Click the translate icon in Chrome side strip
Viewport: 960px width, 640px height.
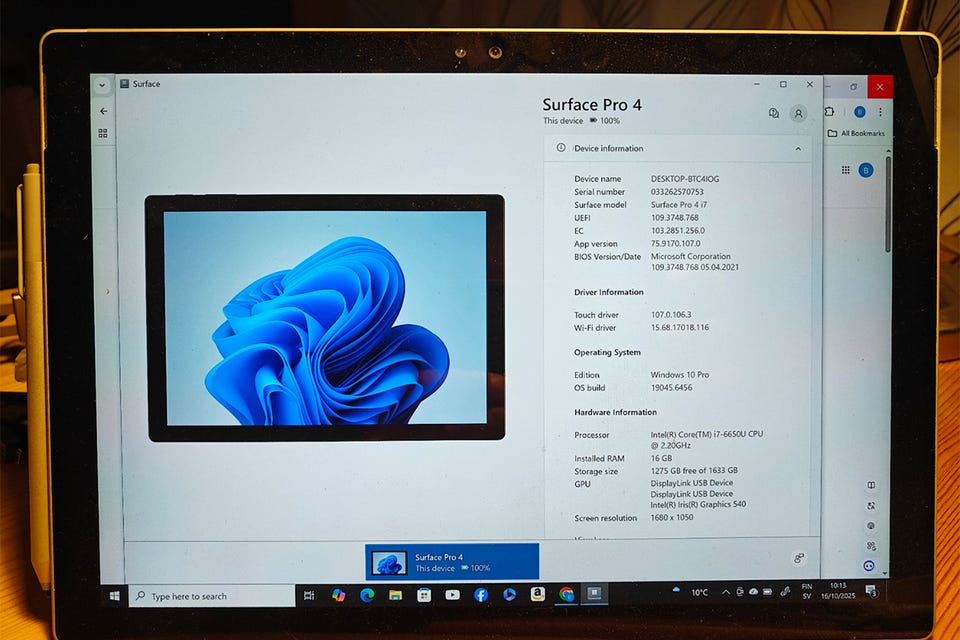pyautogui.click(x=871, y=506)
